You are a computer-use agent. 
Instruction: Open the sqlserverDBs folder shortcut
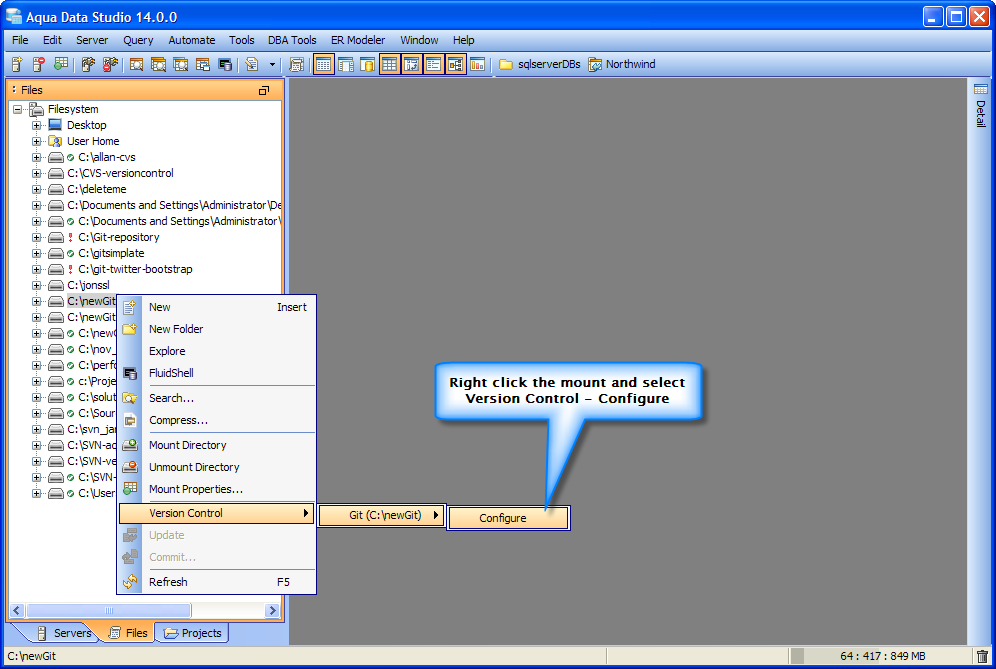tap(540, 64)
